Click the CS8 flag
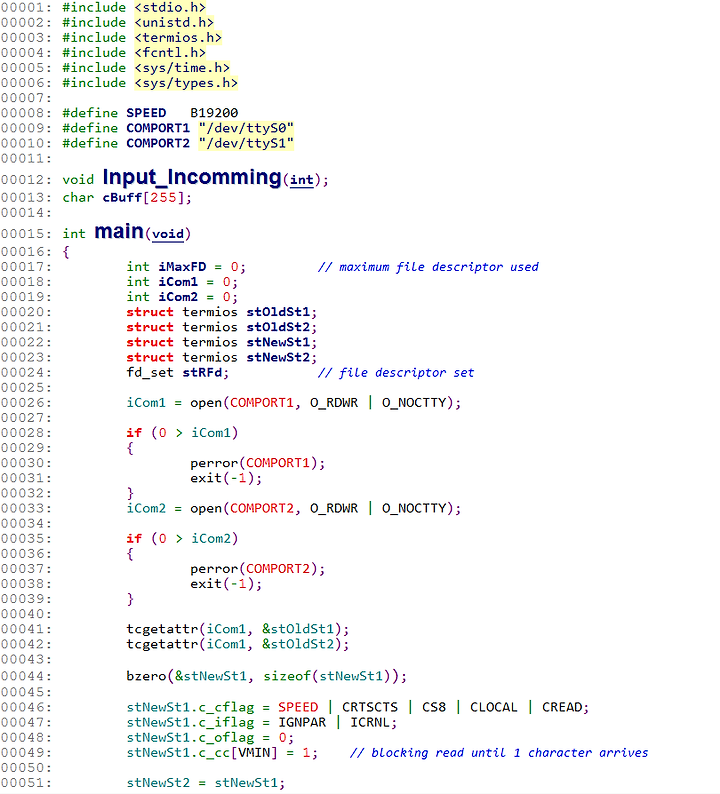 (434, 707)
